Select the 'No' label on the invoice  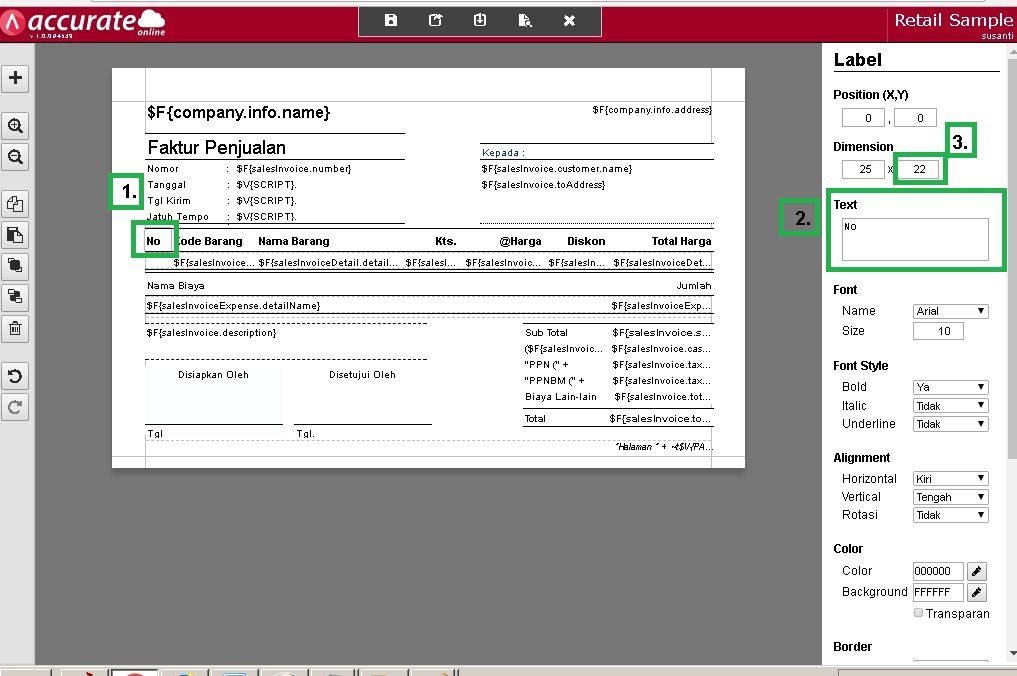153,241
